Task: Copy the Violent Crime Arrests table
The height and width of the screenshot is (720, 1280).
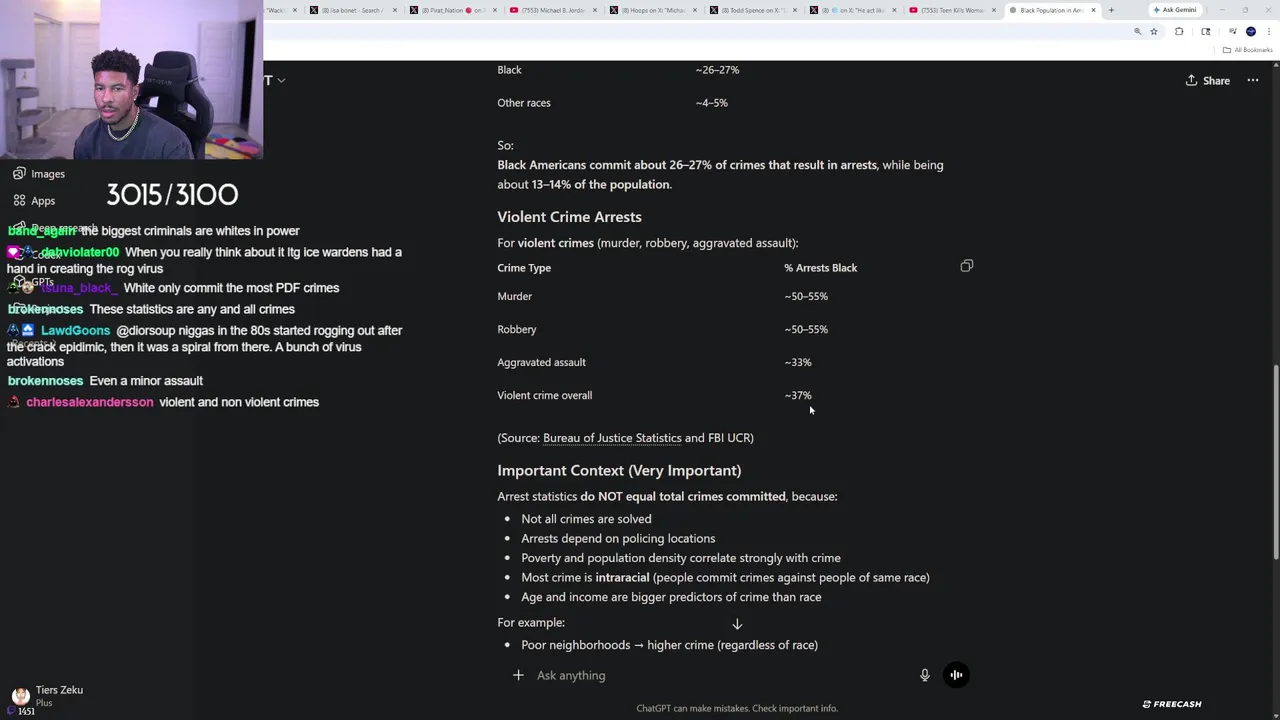Action: point(966,266)
